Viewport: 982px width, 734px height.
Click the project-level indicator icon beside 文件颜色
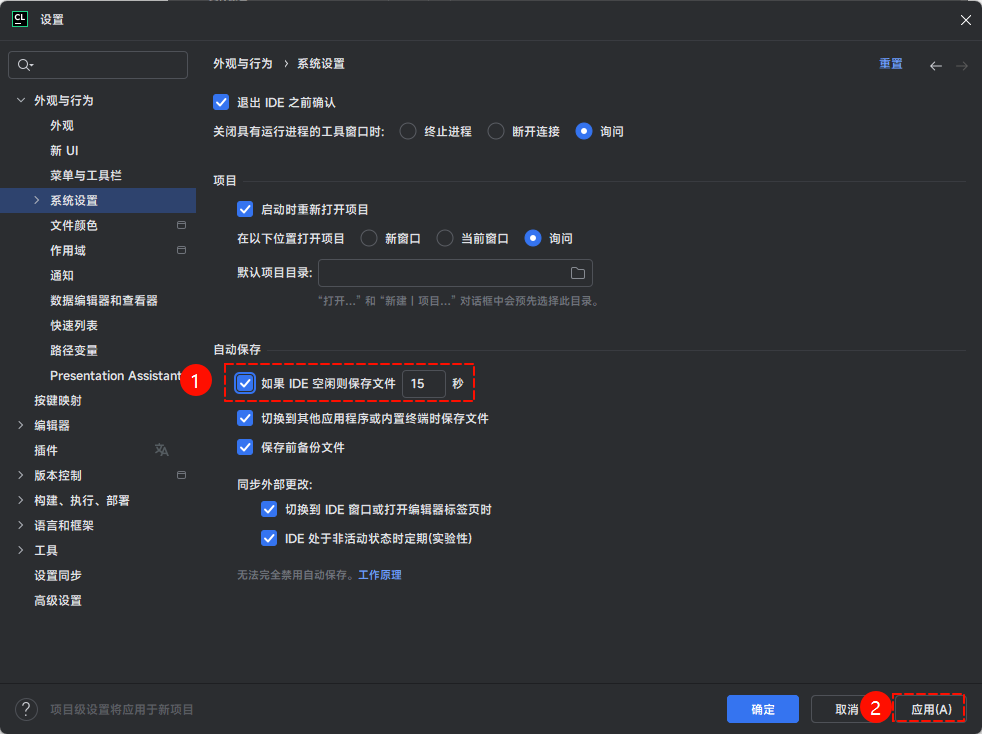point(181,225)
